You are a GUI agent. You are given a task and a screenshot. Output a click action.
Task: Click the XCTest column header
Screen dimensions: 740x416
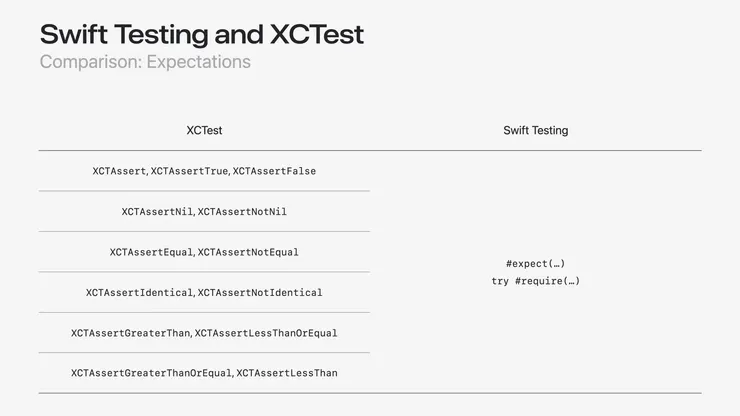pos(204,130)
